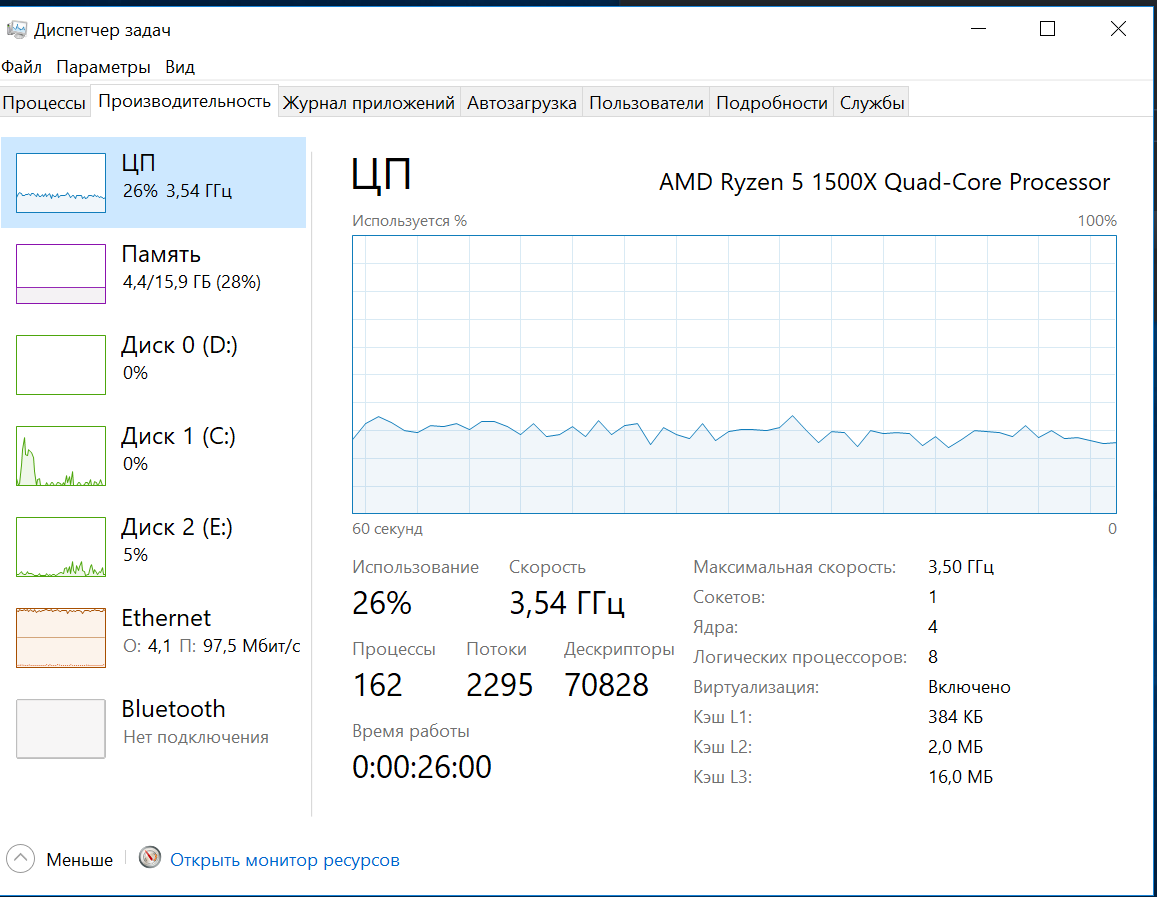Switch to the App history tab

[x=368, y=102]
